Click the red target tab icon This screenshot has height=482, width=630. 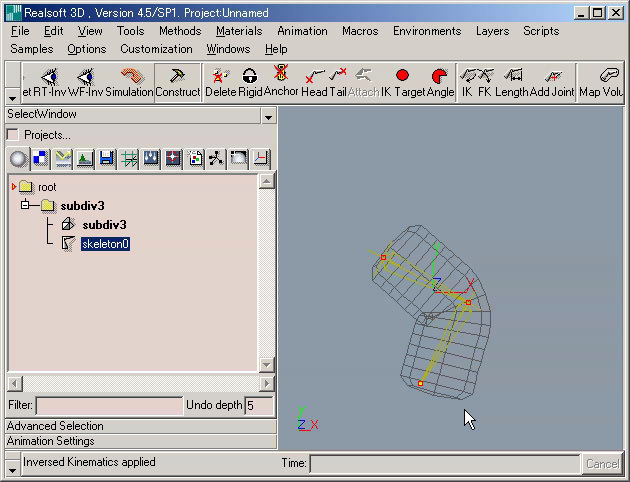click(x=173, y=159)
